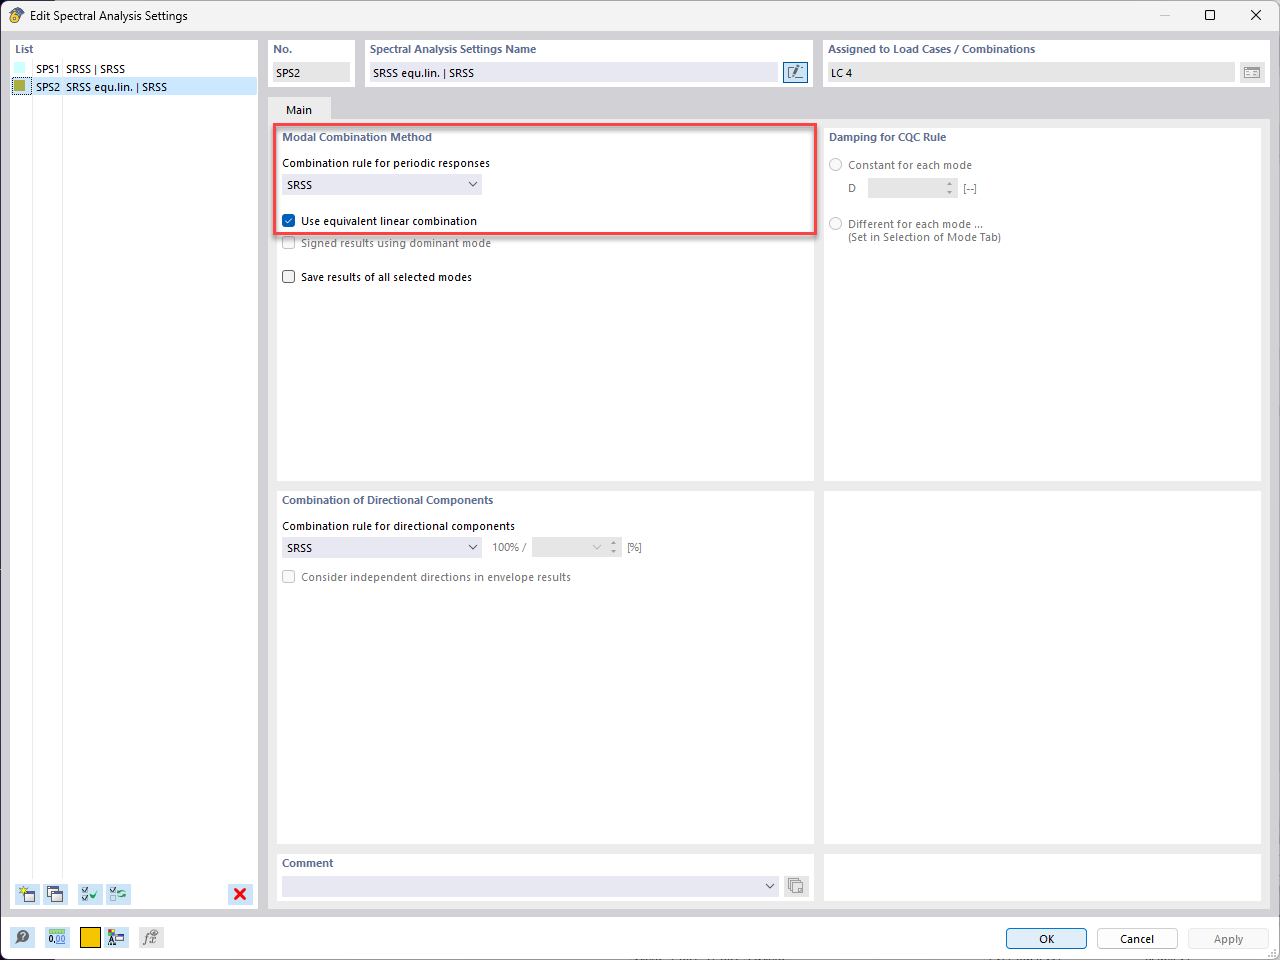
Task: Open the assigned load cases selection icon
Action: click(1252, 72)
